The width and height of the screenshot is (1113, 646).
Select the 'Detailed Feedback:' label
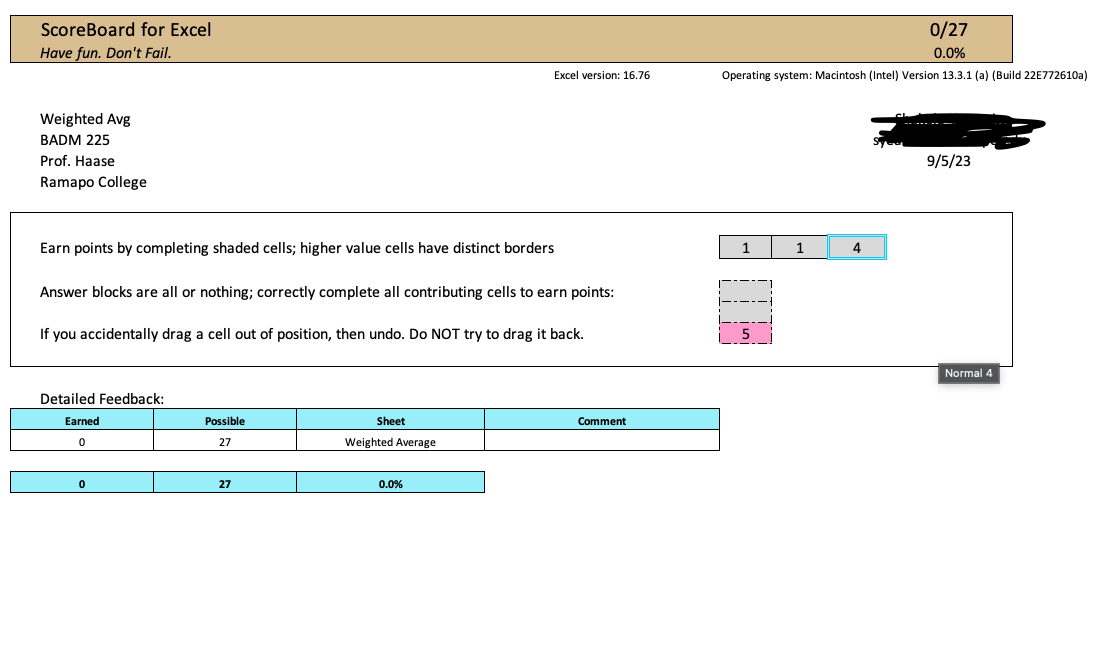point(102,399)
